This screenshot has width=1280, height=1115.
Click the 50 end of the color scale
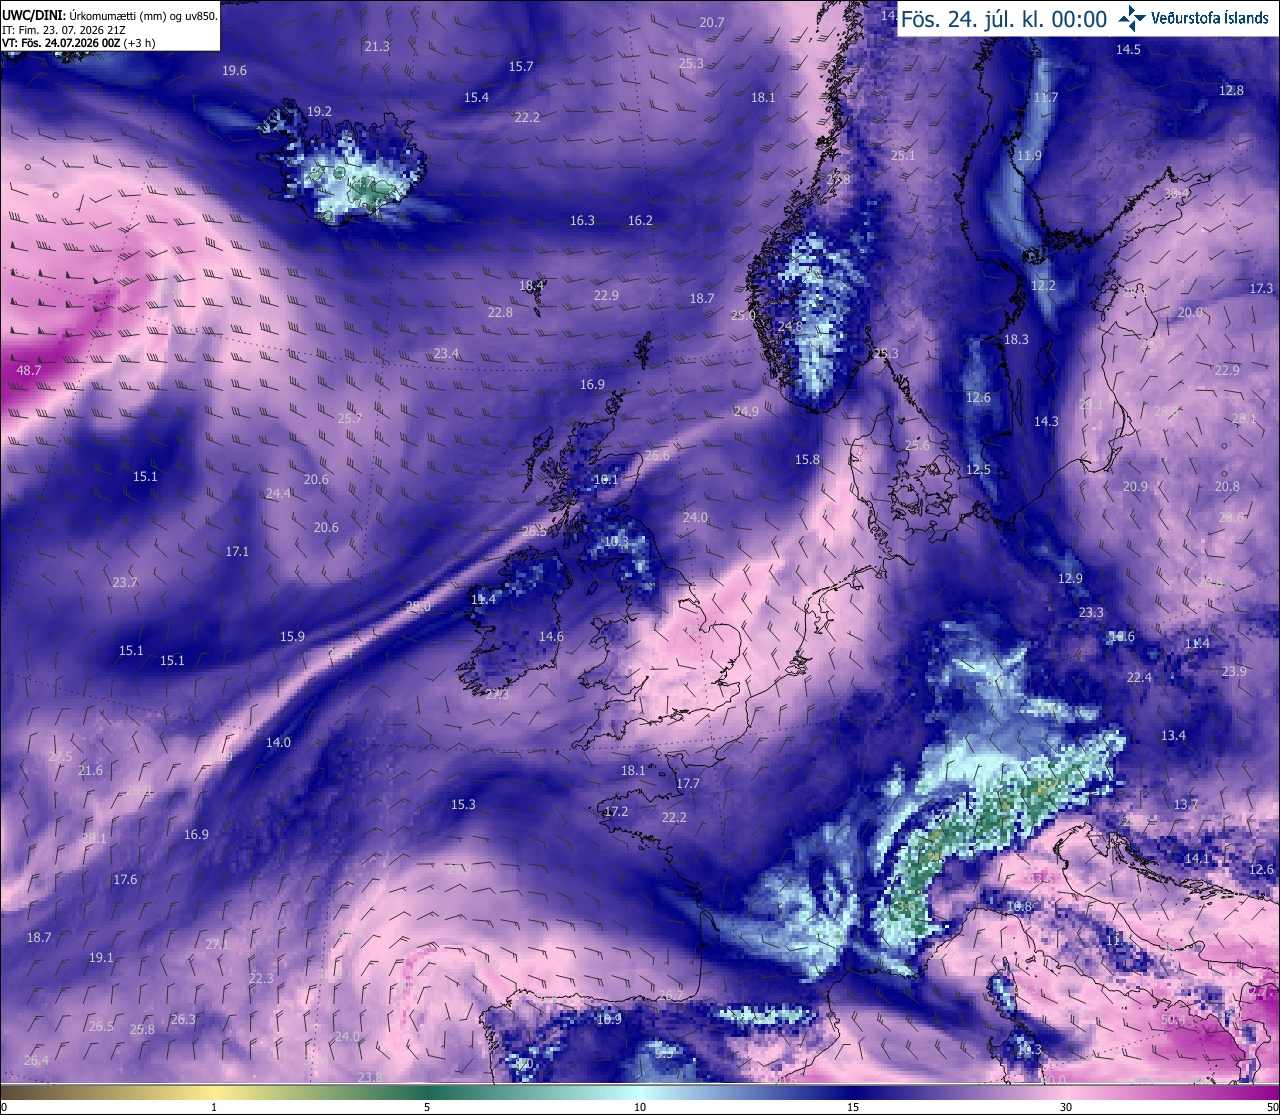[1272, 1107]
